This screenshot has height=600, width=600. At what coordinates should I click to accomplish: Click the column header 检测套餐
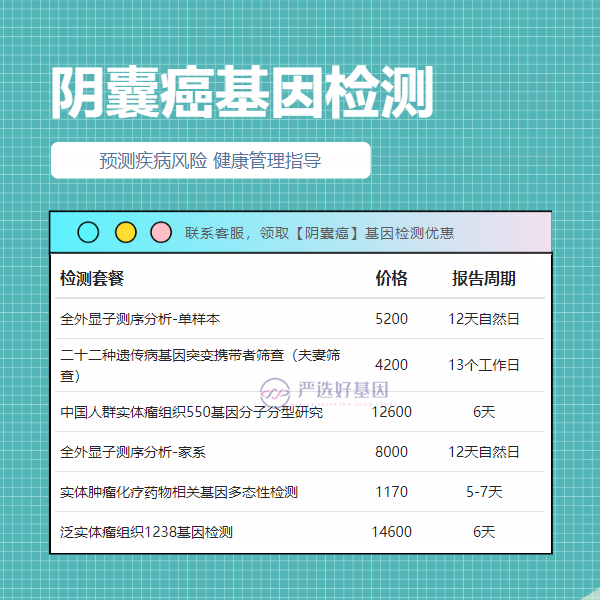[92, 278]
